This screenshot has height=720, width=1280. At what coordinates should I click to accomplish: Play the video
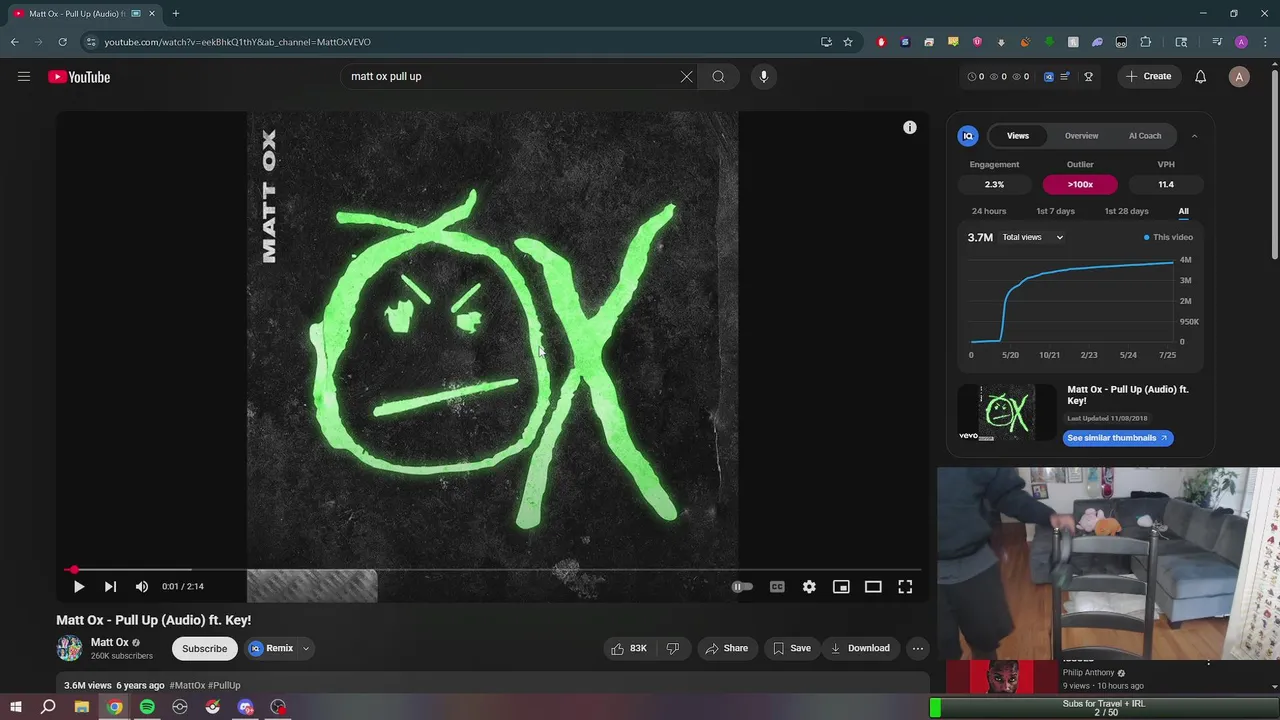[x=79, y=587]
